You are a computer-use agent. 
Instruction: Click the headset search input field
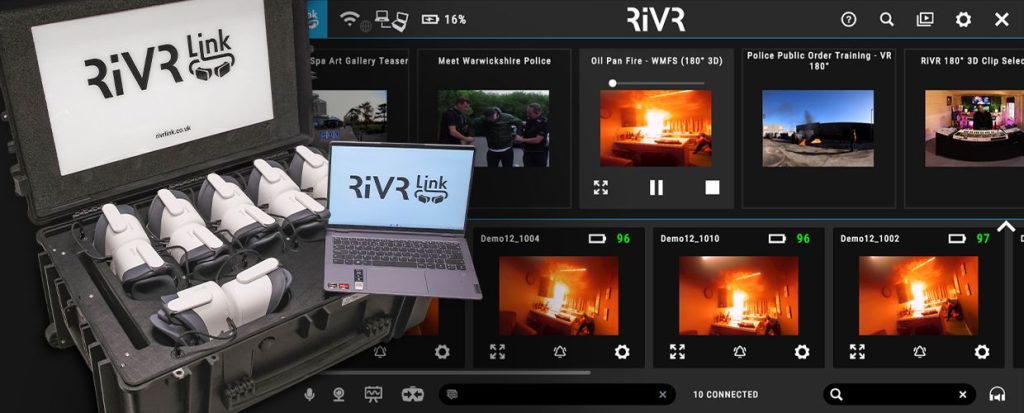(x=899, y=394)
